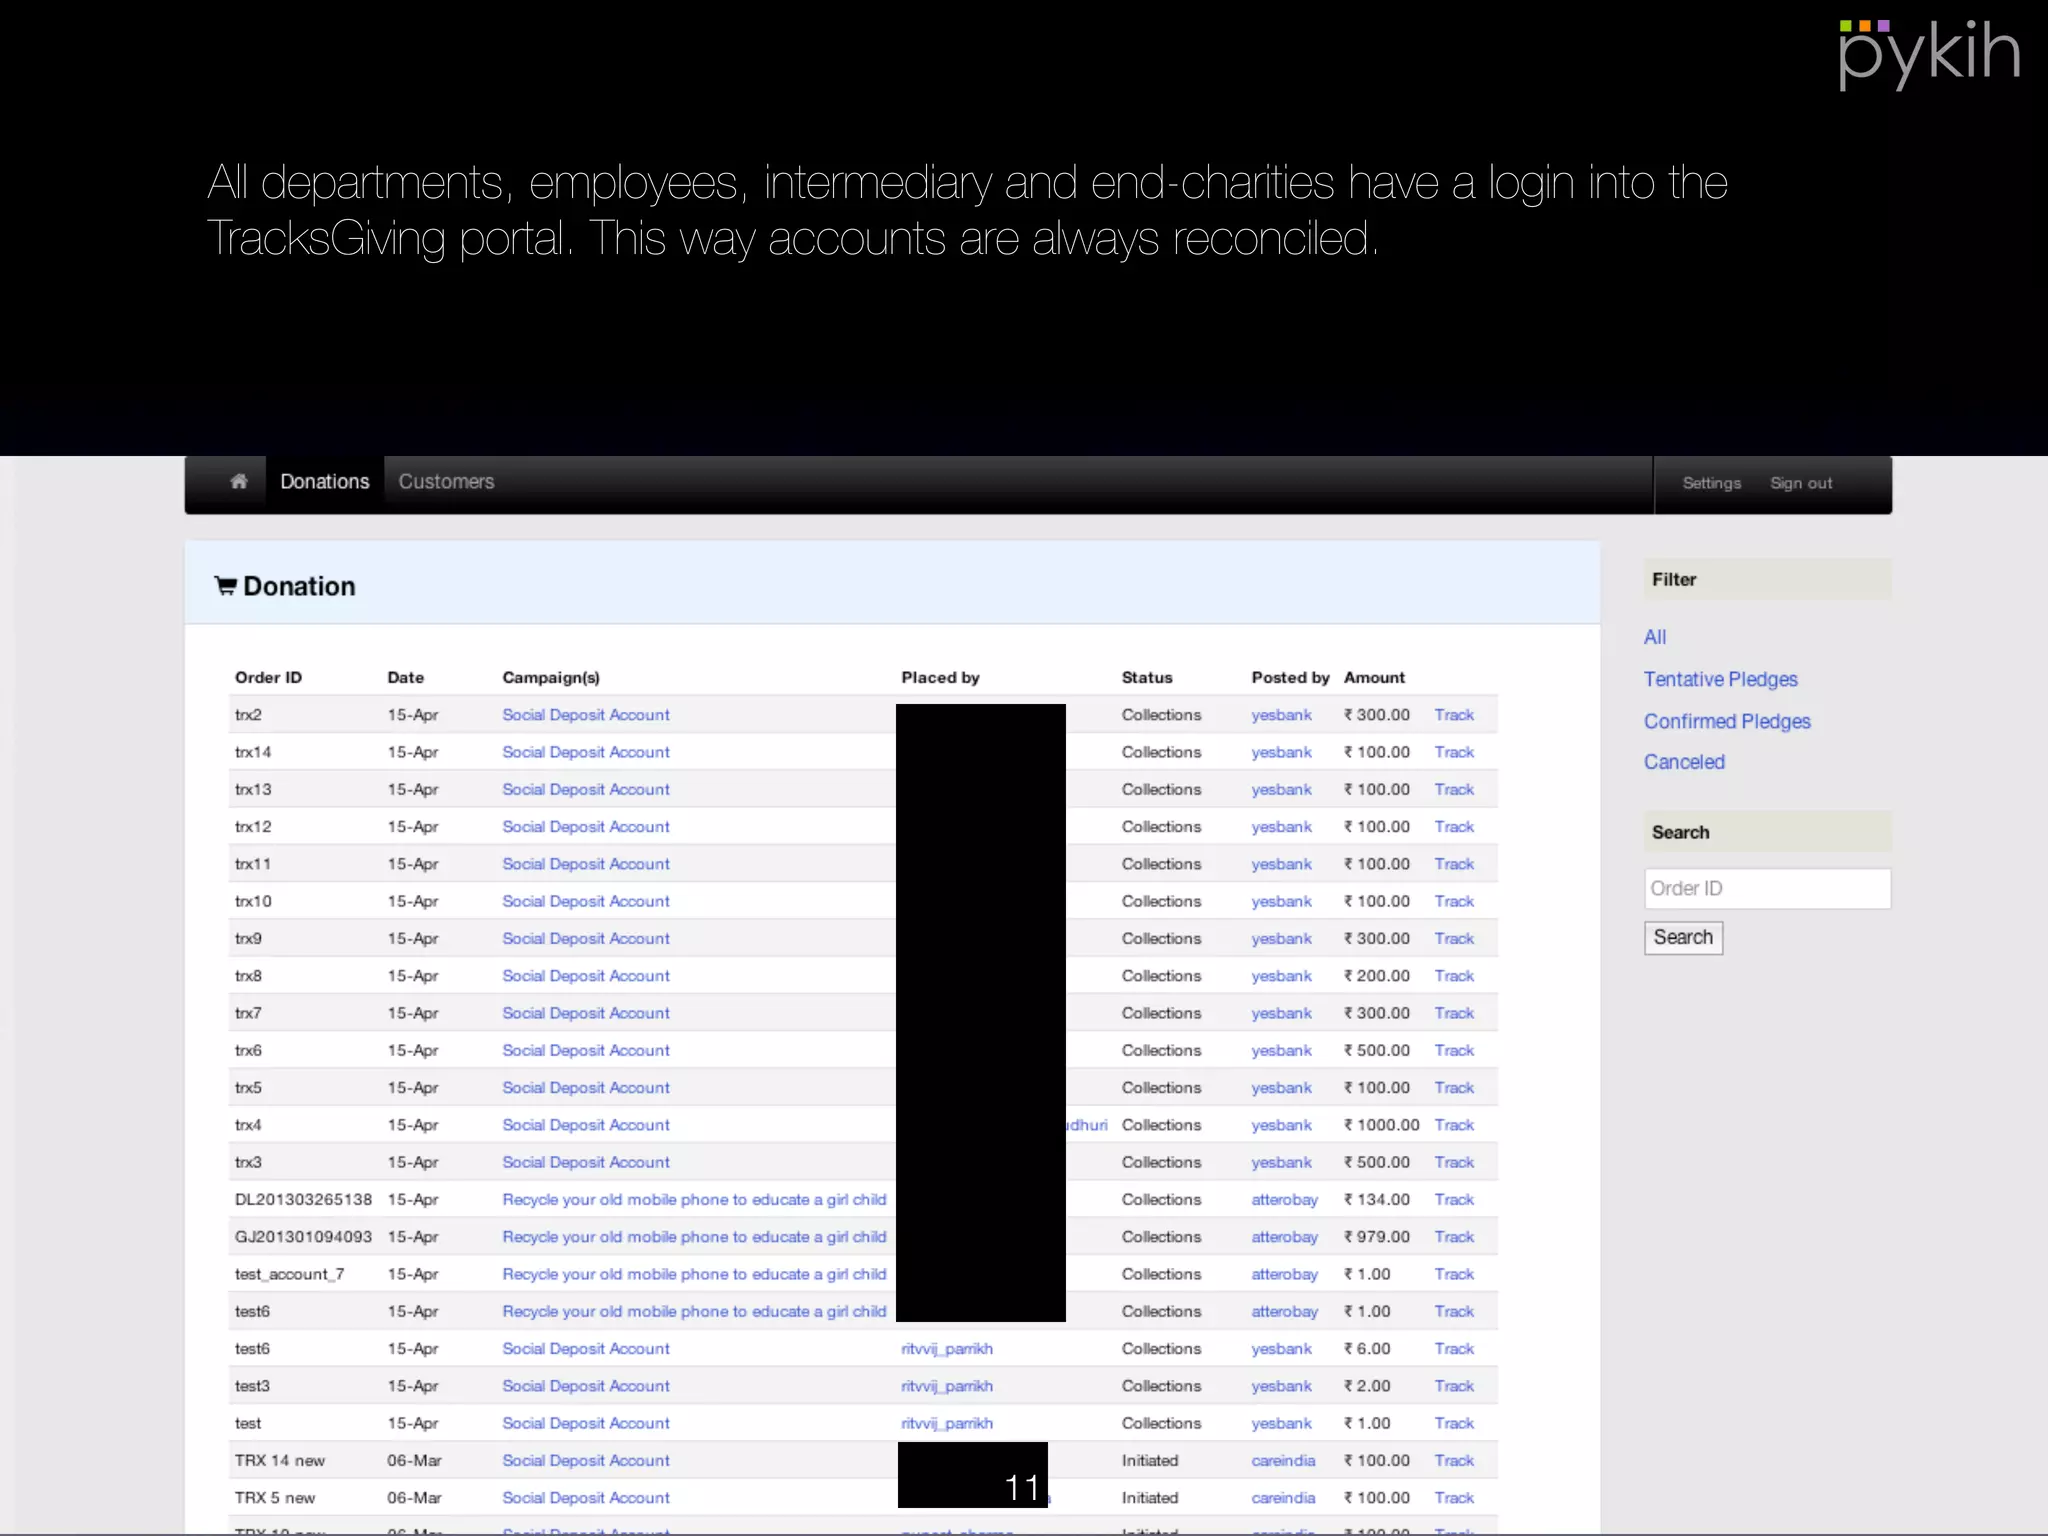Click the Donation cart icon
Image resolution: width=2048 pixels, height=1536 pixels.
click(226, 586)
